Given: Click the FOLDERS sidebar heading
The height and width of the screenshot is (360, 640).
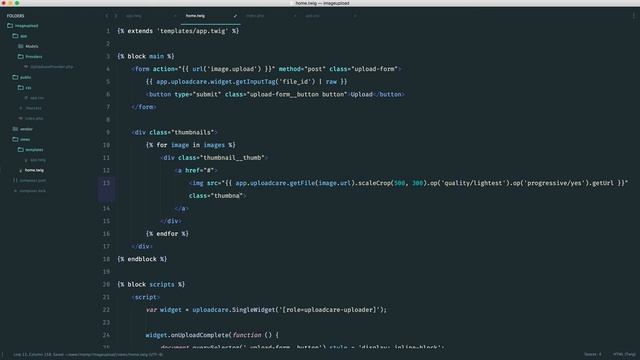Looking at the screenshot, I should pos(16,16).
